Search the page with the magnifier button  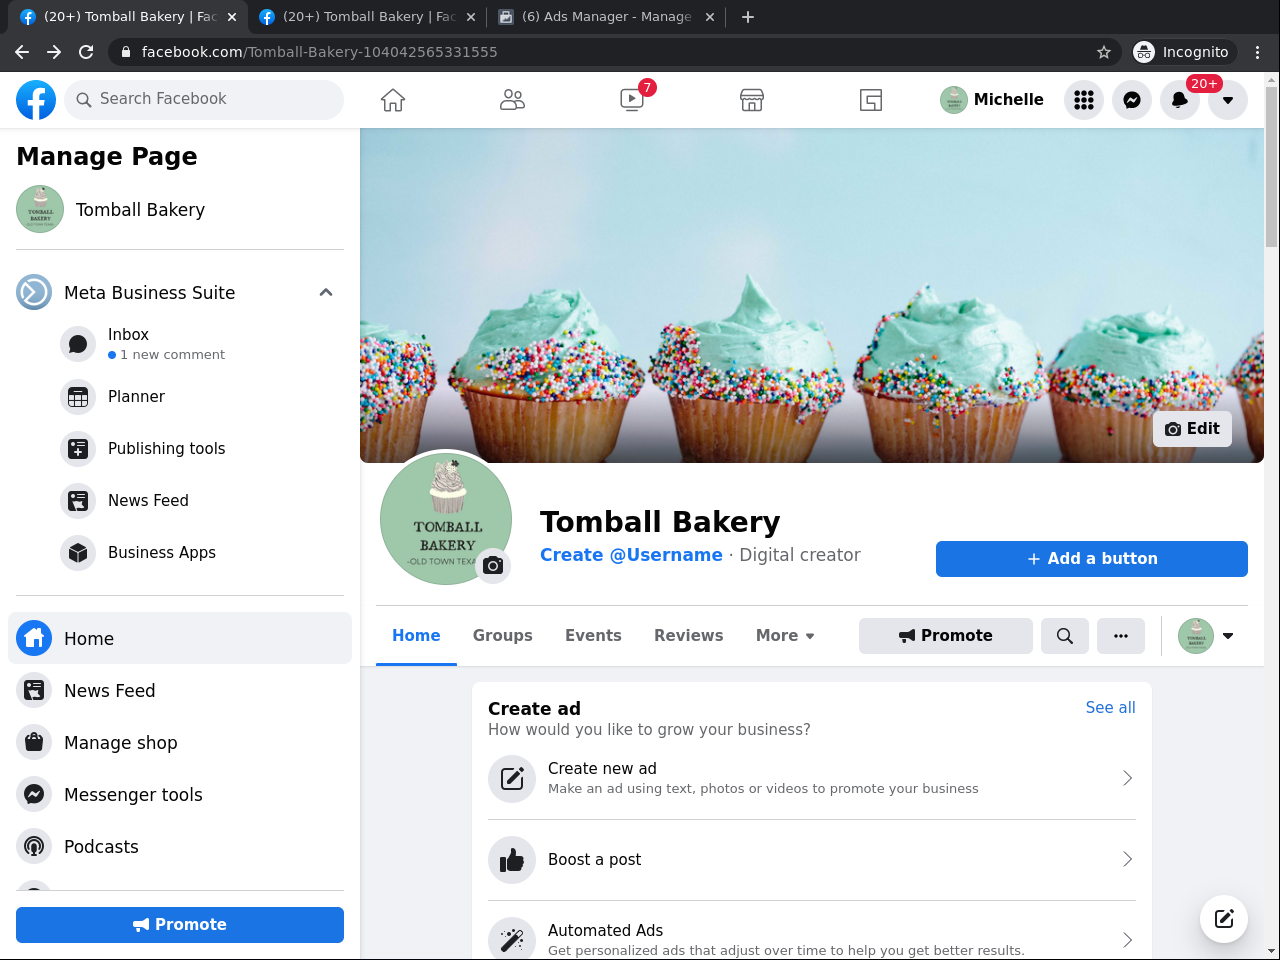[1065, 636]
